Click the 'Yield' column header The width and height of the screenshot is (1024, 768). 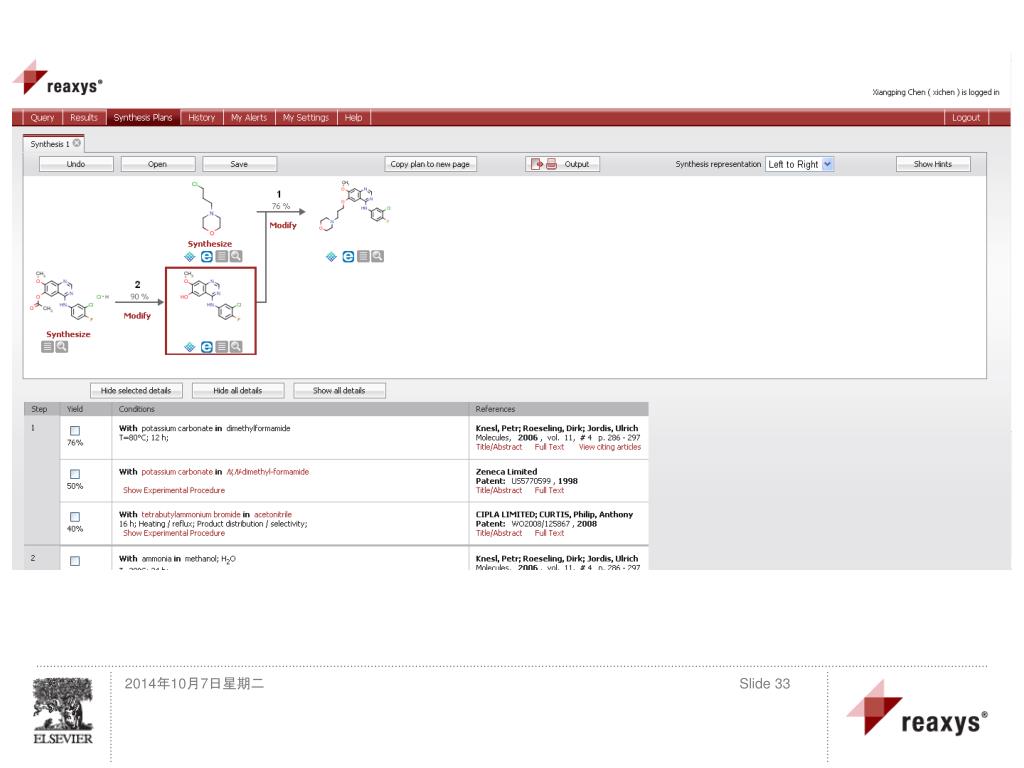point(75,409)
